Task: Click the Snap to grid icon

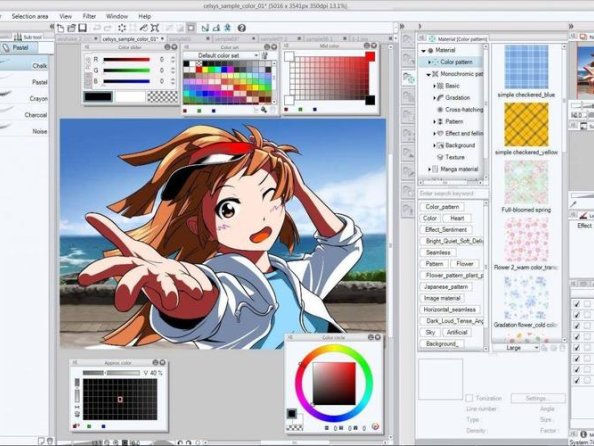Action: (227, 28)
